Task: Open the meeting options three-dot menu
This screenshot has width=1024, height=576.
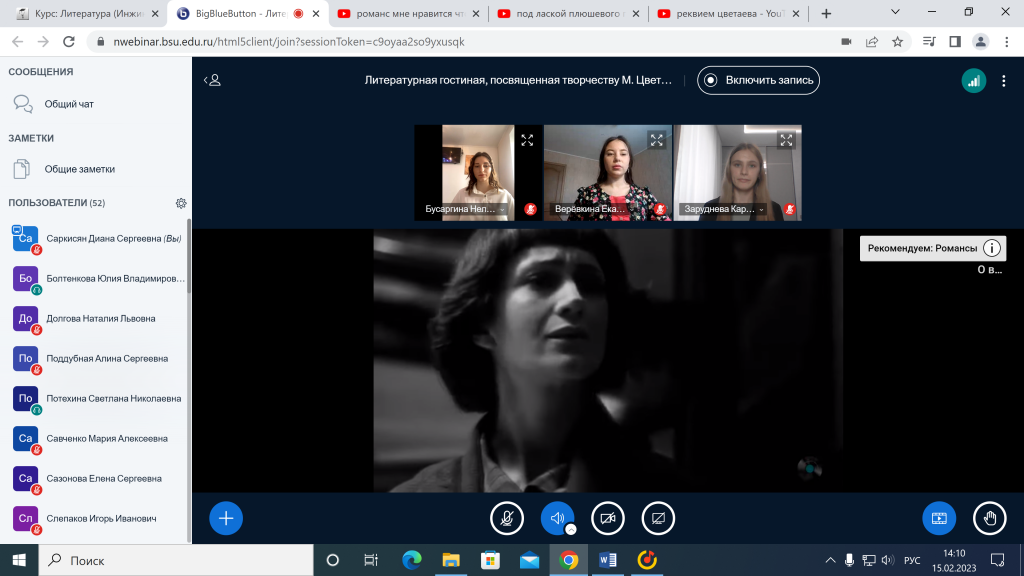Action: pos(1004,80)
